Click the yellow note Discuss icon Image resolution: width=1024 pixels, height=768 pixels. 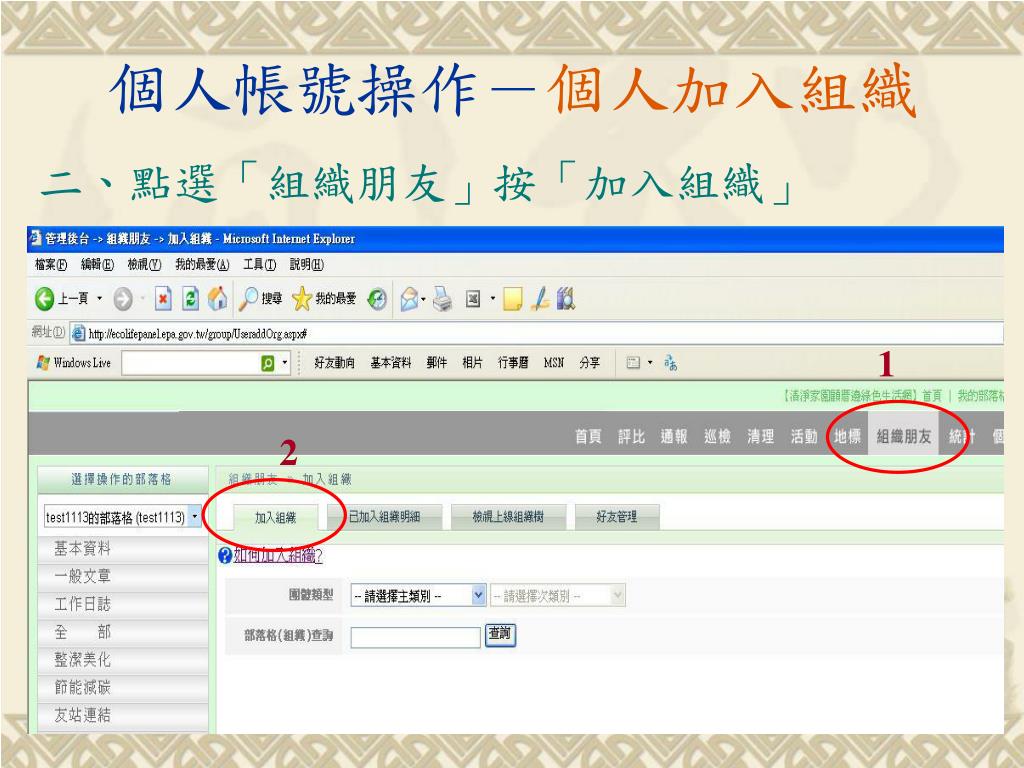coord(512,299)
